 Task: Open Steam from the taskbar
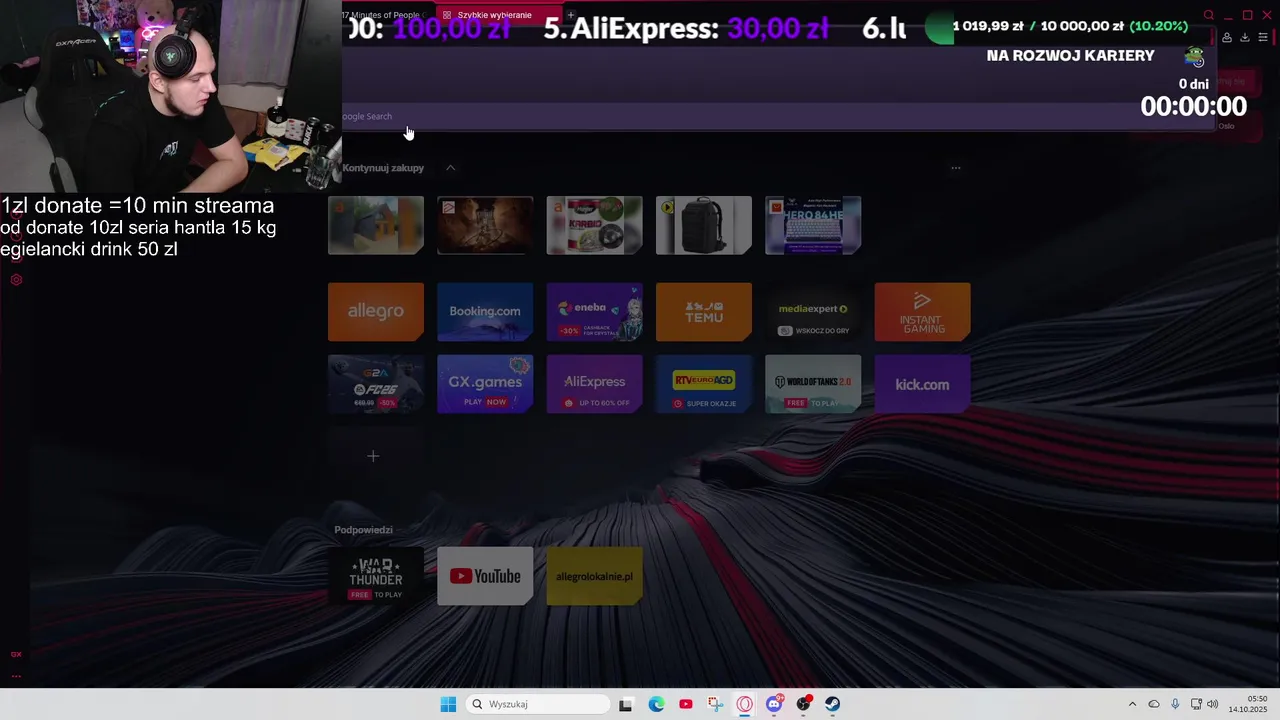click(832, 704)
